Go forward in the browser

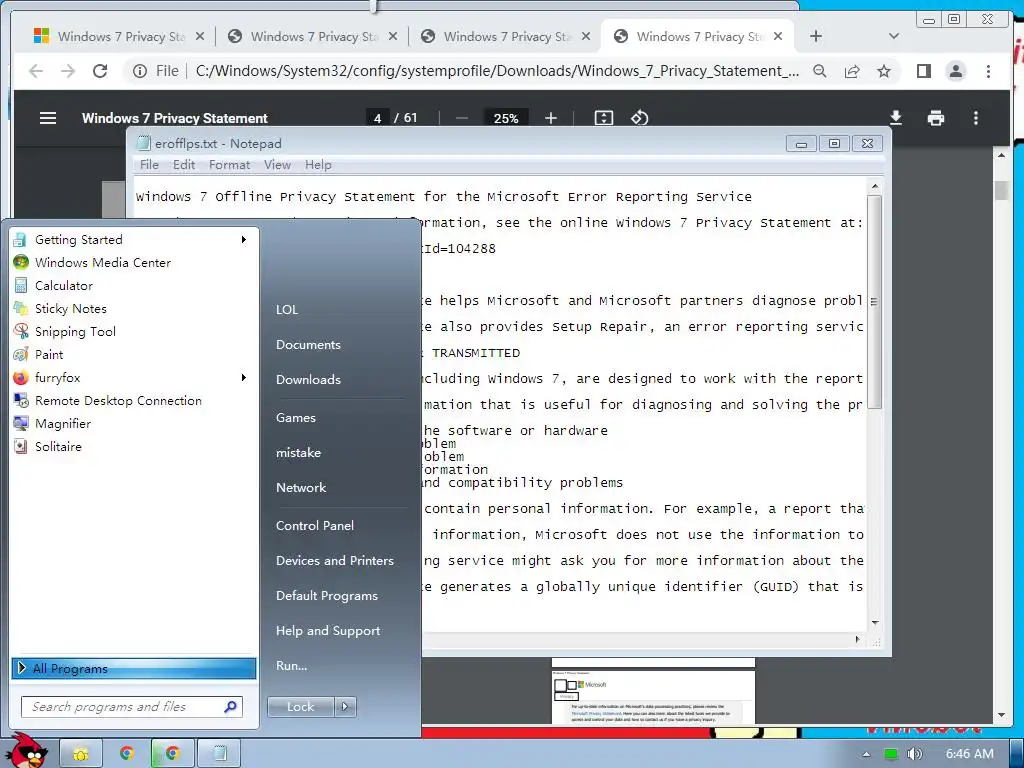(68, 71)
